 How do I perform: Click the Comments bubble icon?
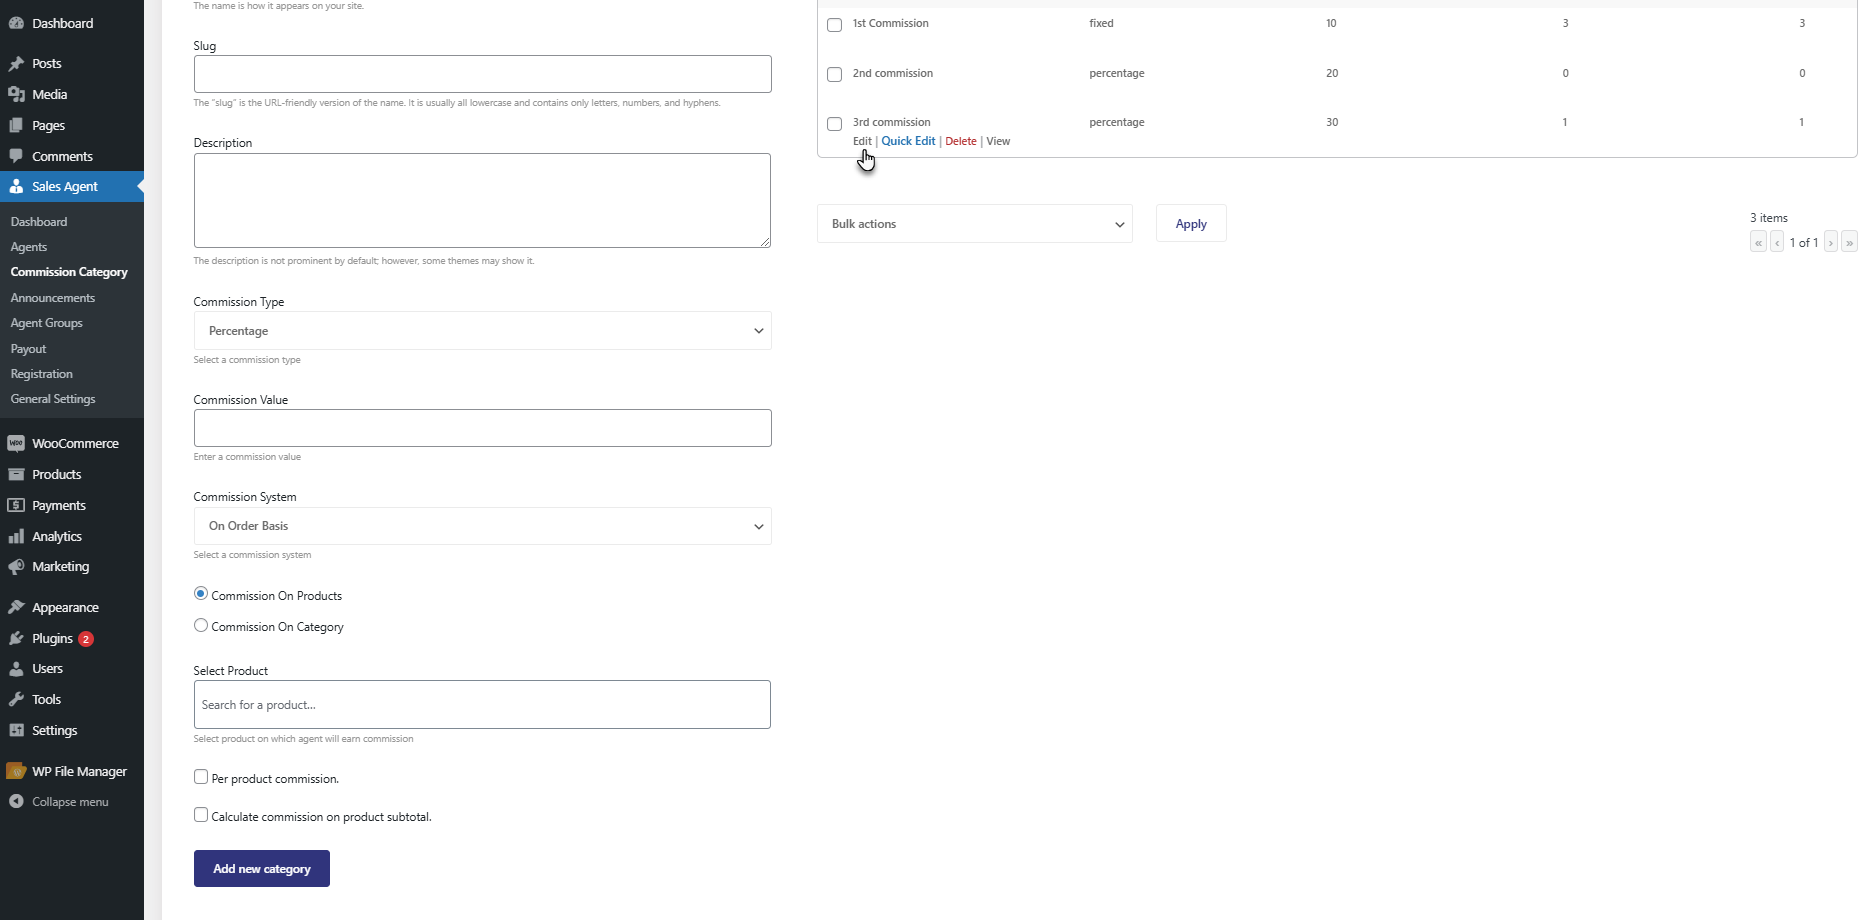point(16,156)
